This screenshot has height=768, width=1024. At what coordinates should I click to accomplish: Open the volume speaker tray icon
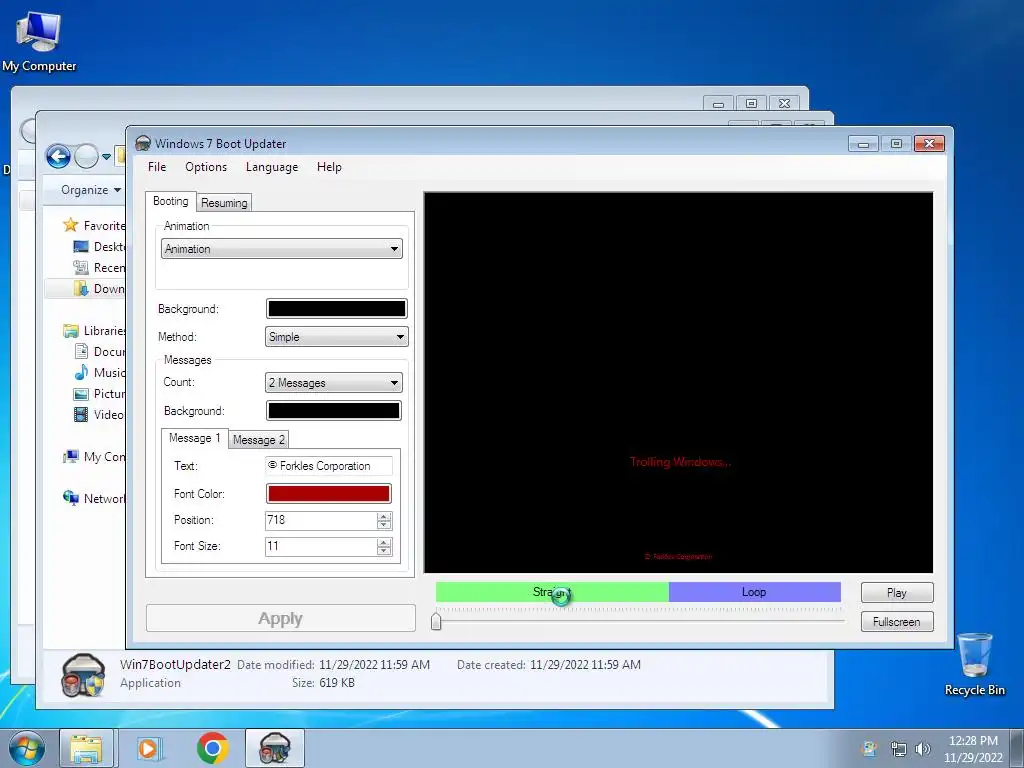click(922, 749)
